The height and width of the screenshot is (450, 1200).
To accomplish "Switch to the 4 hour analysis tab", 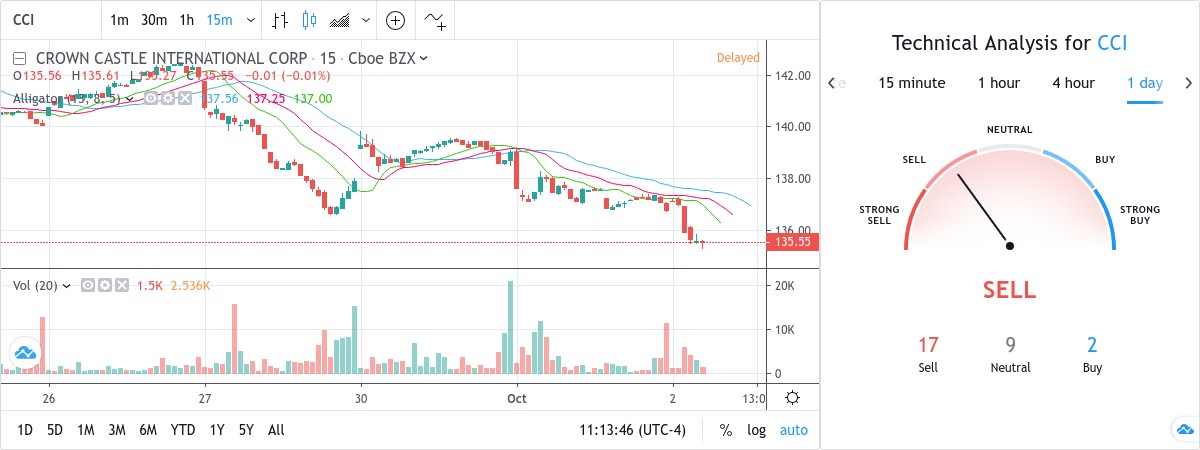I will 1073,83.
